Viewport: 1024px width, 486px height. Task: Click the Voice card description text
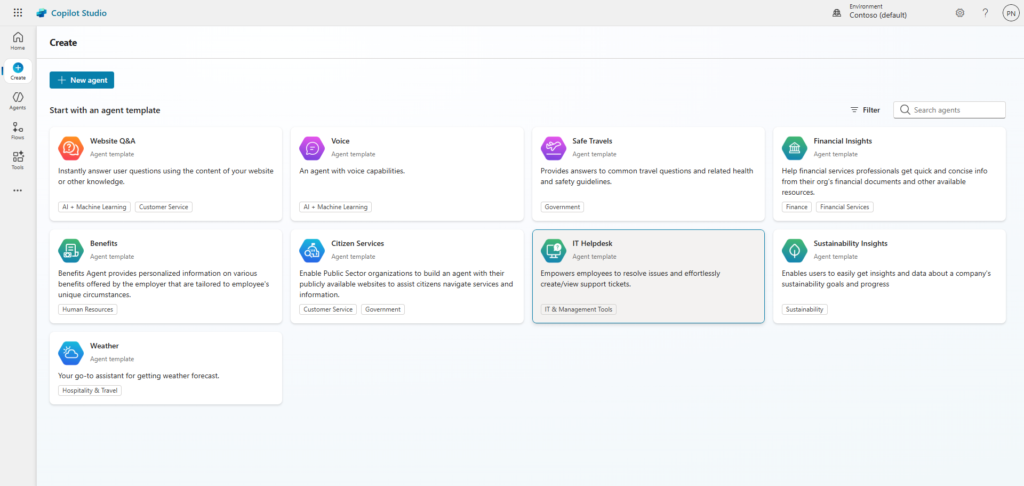352,170
